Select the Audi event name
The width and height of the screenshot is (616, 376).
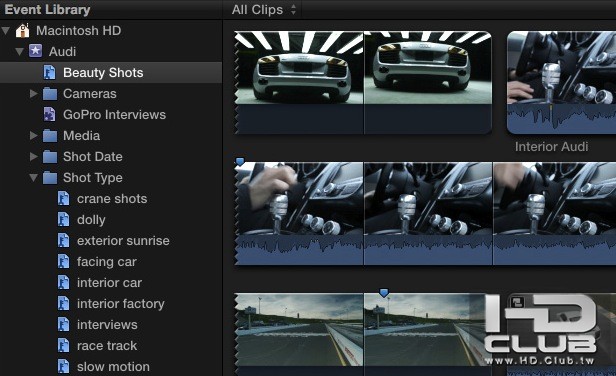pos(62,51)
